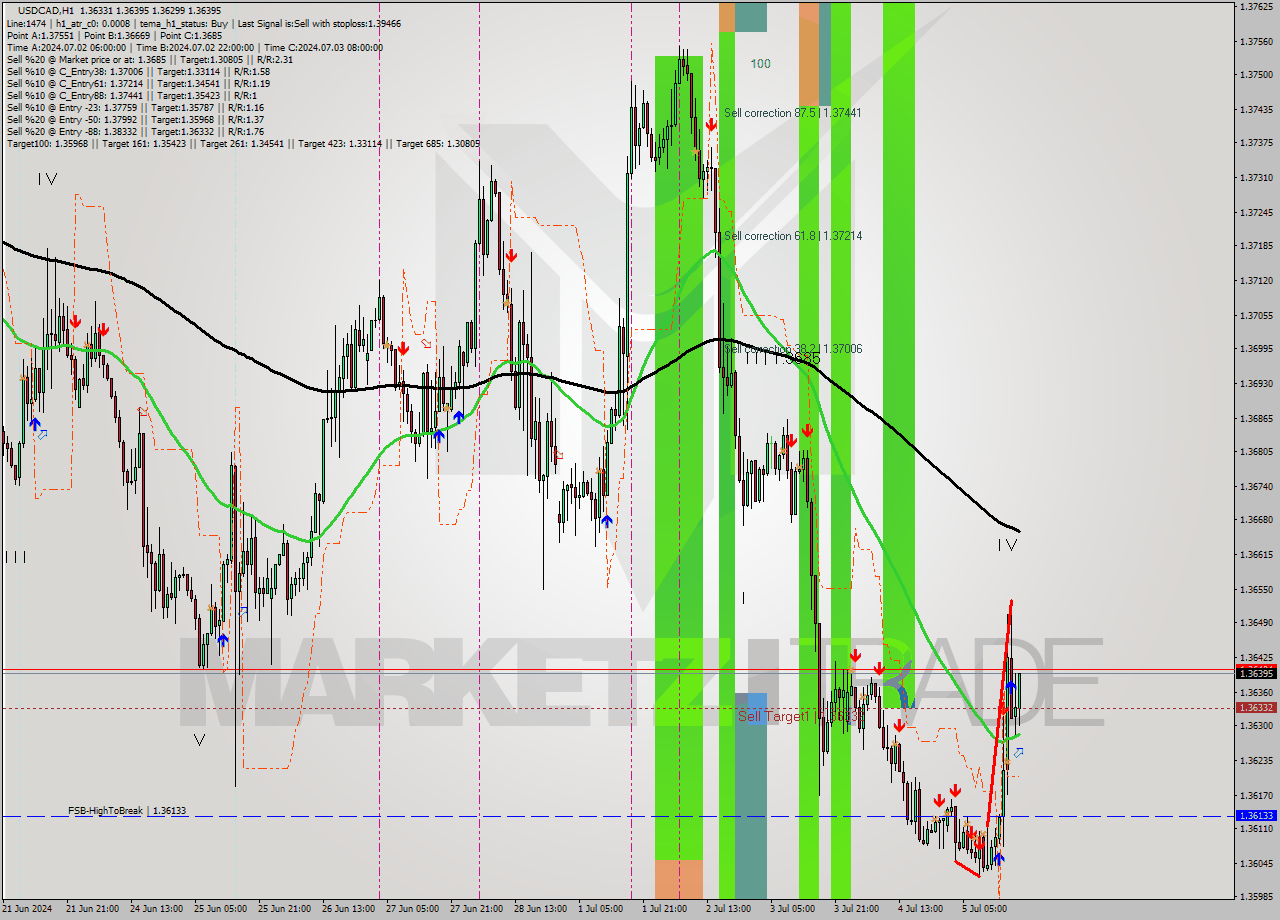Screen dimensions: 1280x920
Task: Click the 'Sell %10 @ C_Entry61' line
Action: [138, 84]
